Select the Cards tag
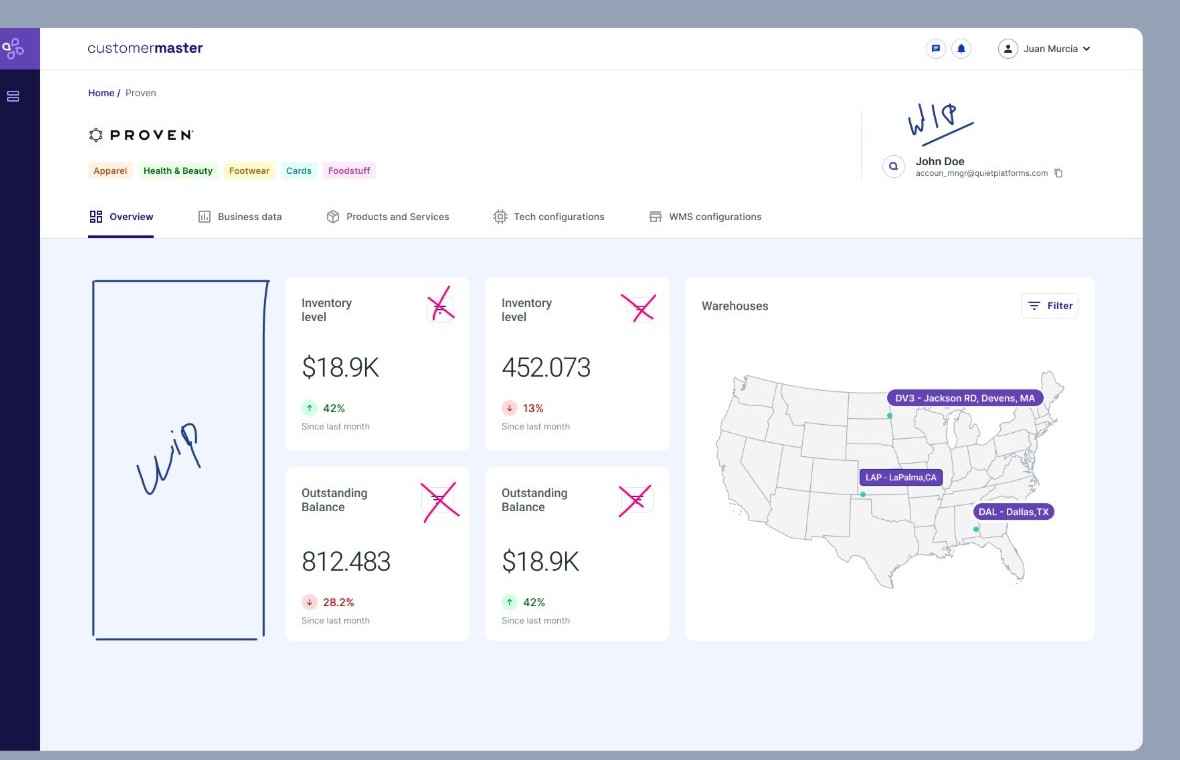Image resolution: width=1180 pixels, height=760 pixels. [x=299, y=171]
